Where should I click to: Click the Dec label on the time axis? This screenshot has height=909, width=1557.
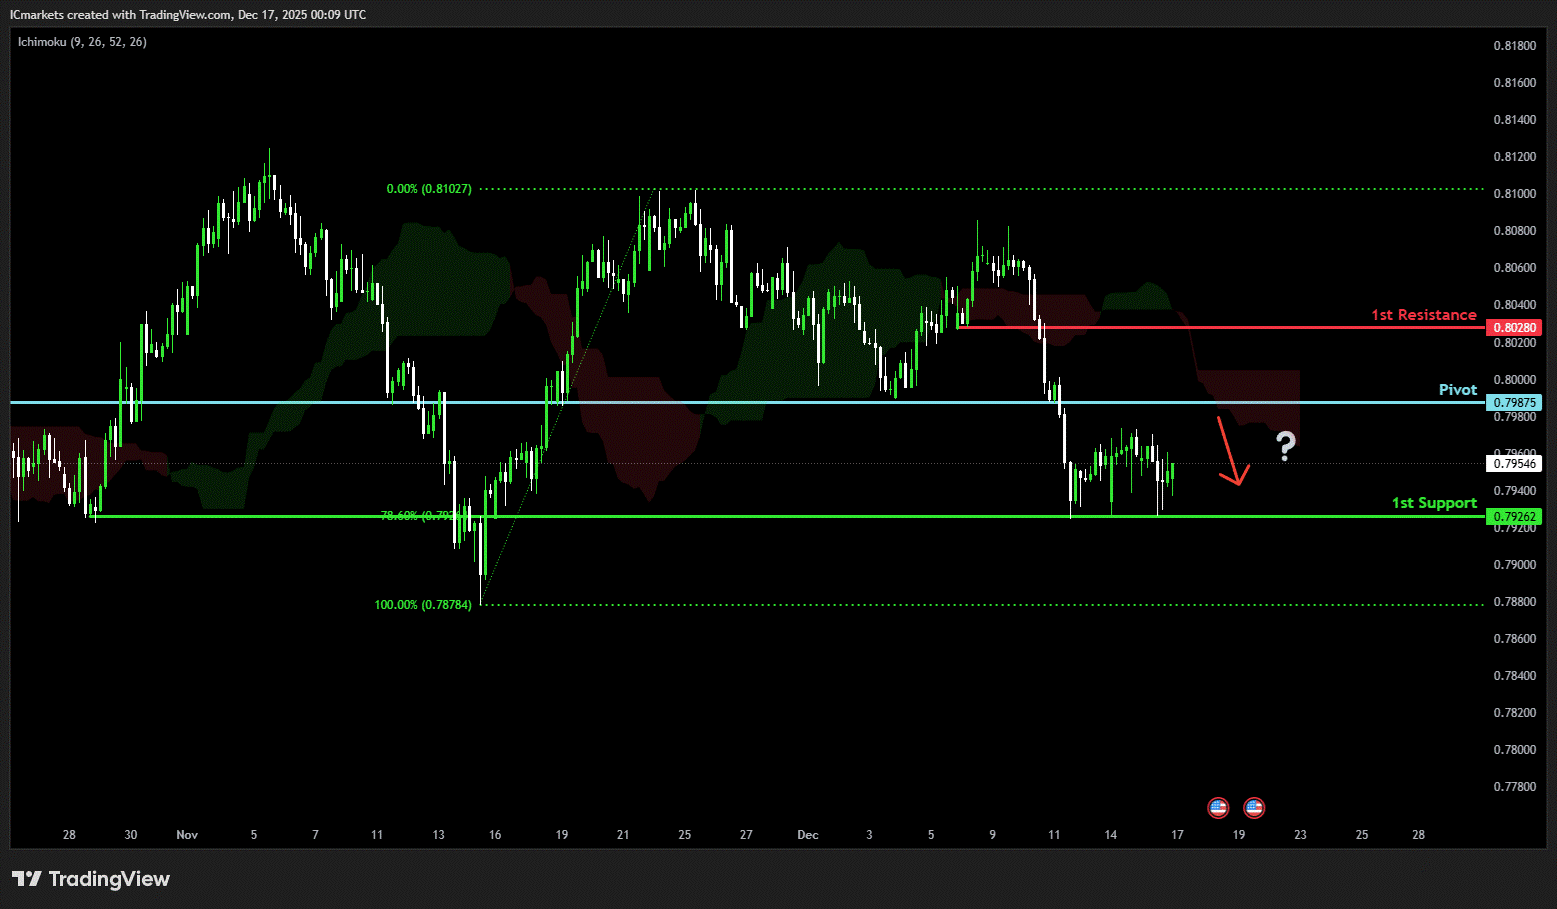click(808, 835)
